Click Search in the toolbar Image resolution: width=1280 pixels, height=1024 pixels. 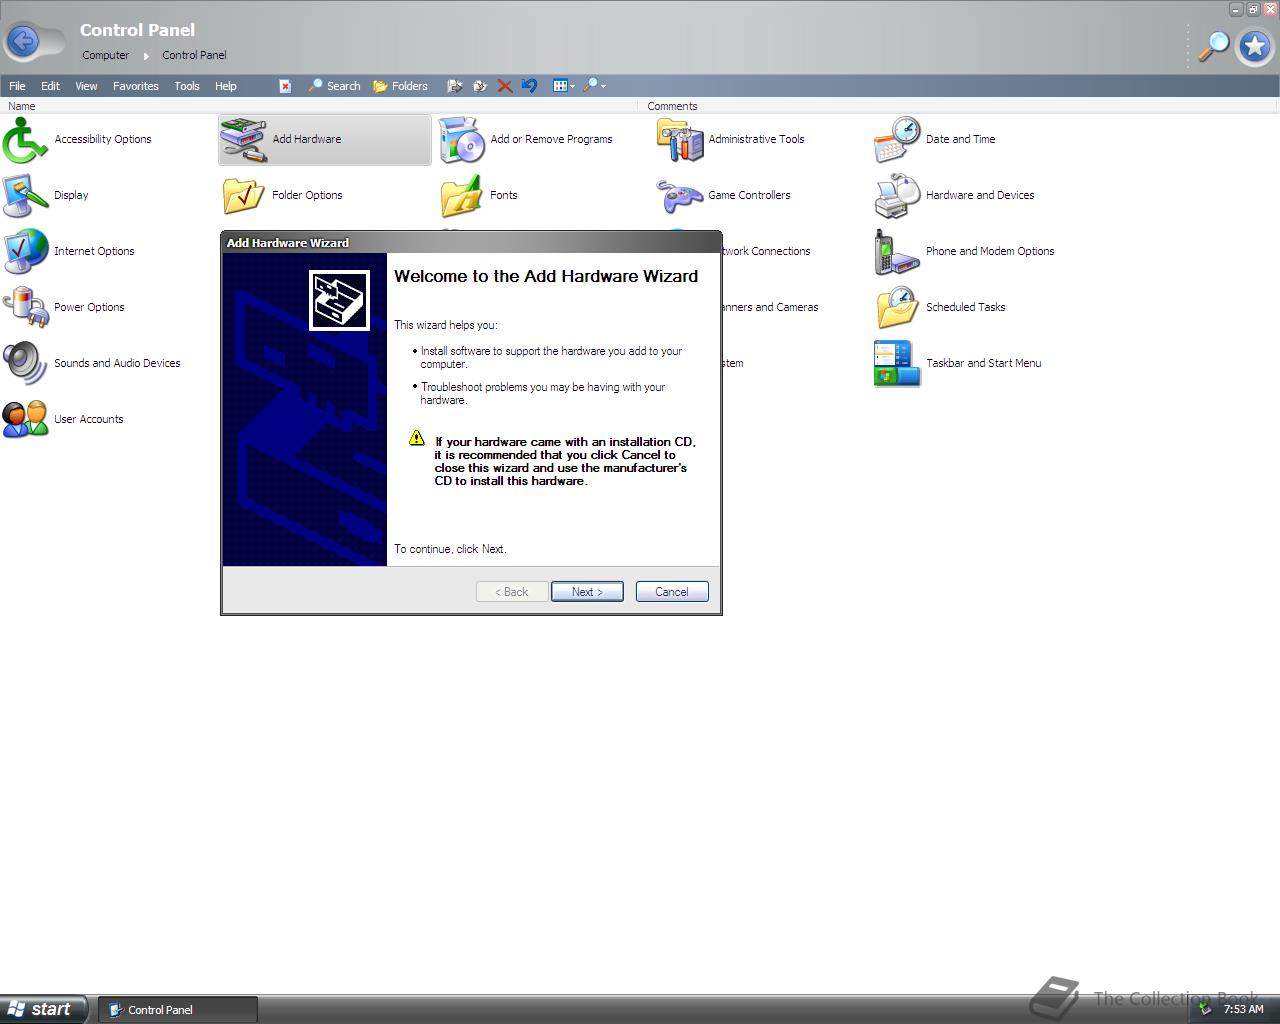coord(334,86)
